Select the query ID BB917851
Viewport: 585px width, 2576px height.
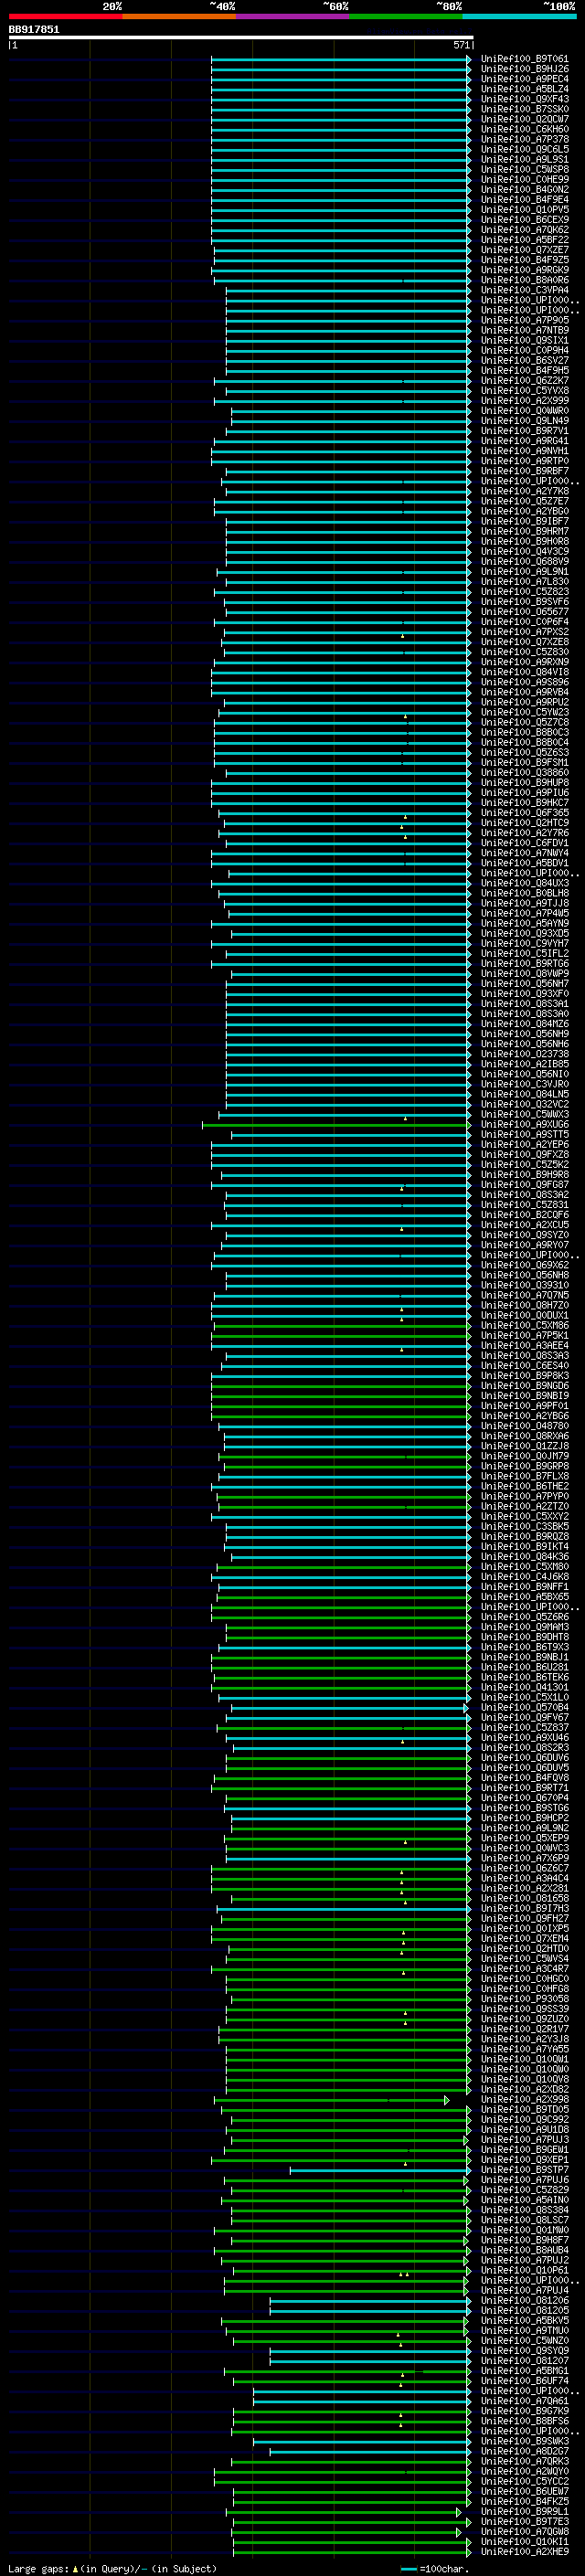click(x=34, y=29)
